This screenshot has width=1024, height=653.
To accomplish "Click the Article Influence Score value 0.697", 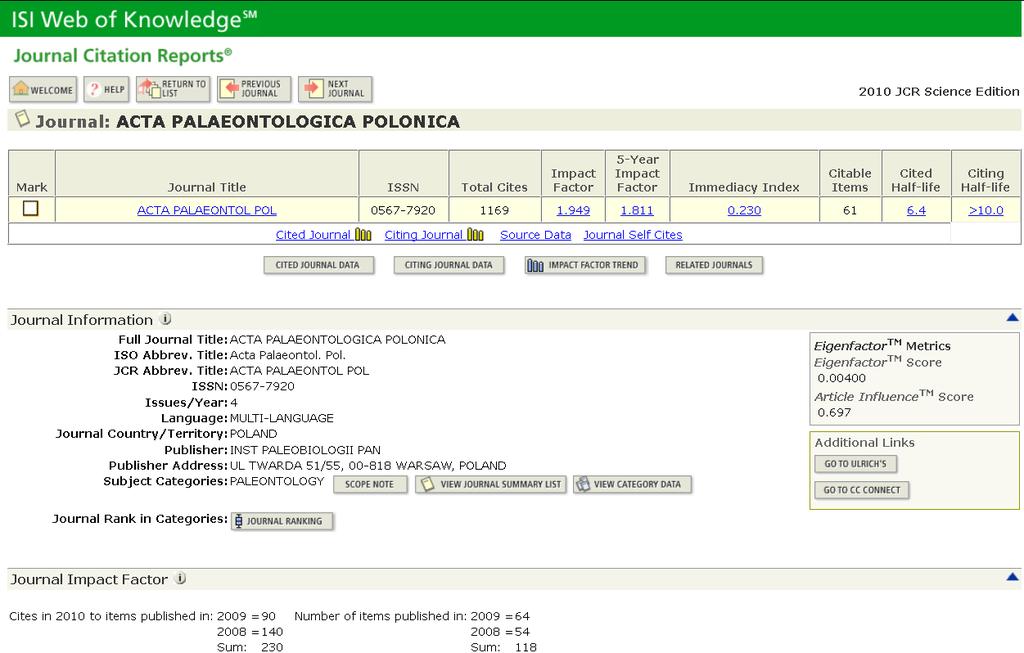I will pyautogui.click(x=834, y=412).
